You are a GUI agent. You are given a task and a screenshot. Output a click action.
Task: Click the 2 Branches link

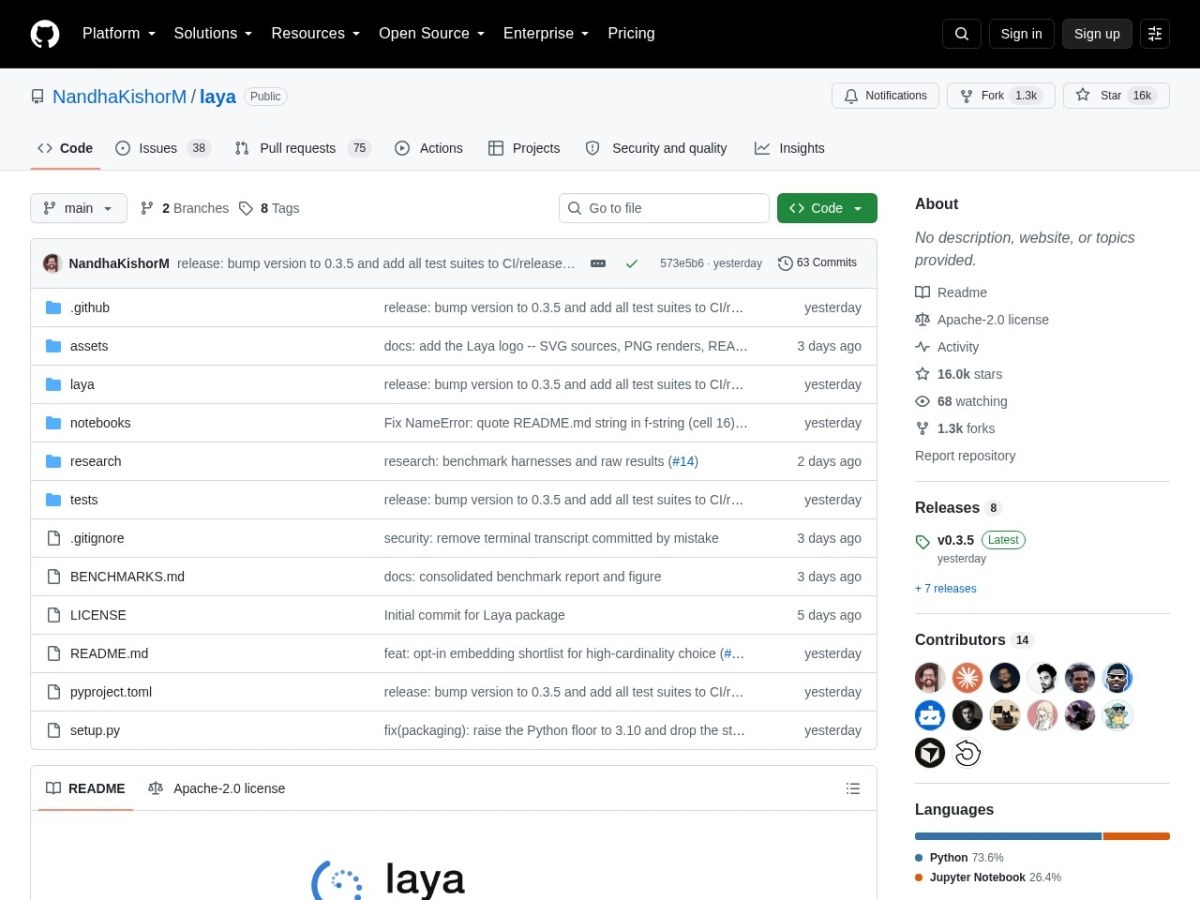184,208
